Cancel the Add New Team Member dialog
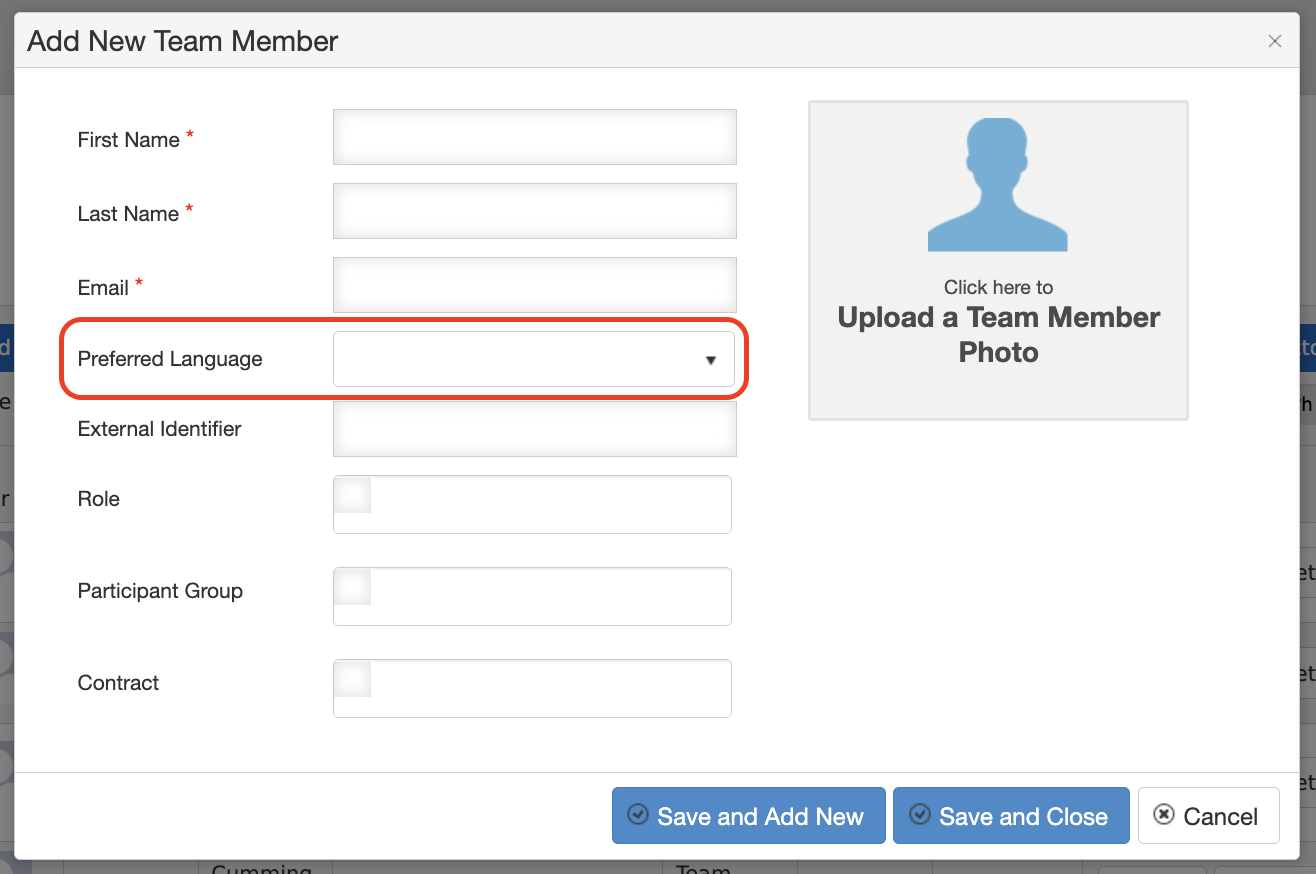 pyautogui.click(x=1208, y=816)
